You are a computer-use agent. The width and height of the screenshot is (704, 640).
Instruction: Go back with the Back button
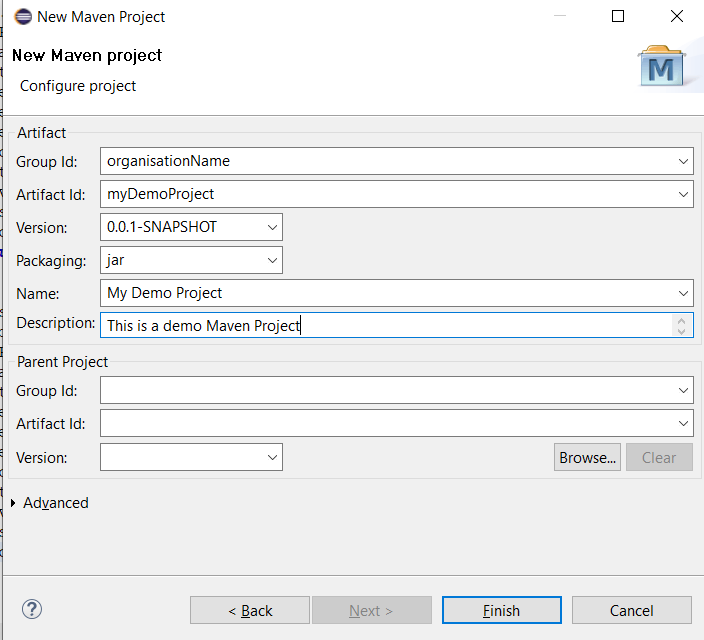[x=250, y=610]
